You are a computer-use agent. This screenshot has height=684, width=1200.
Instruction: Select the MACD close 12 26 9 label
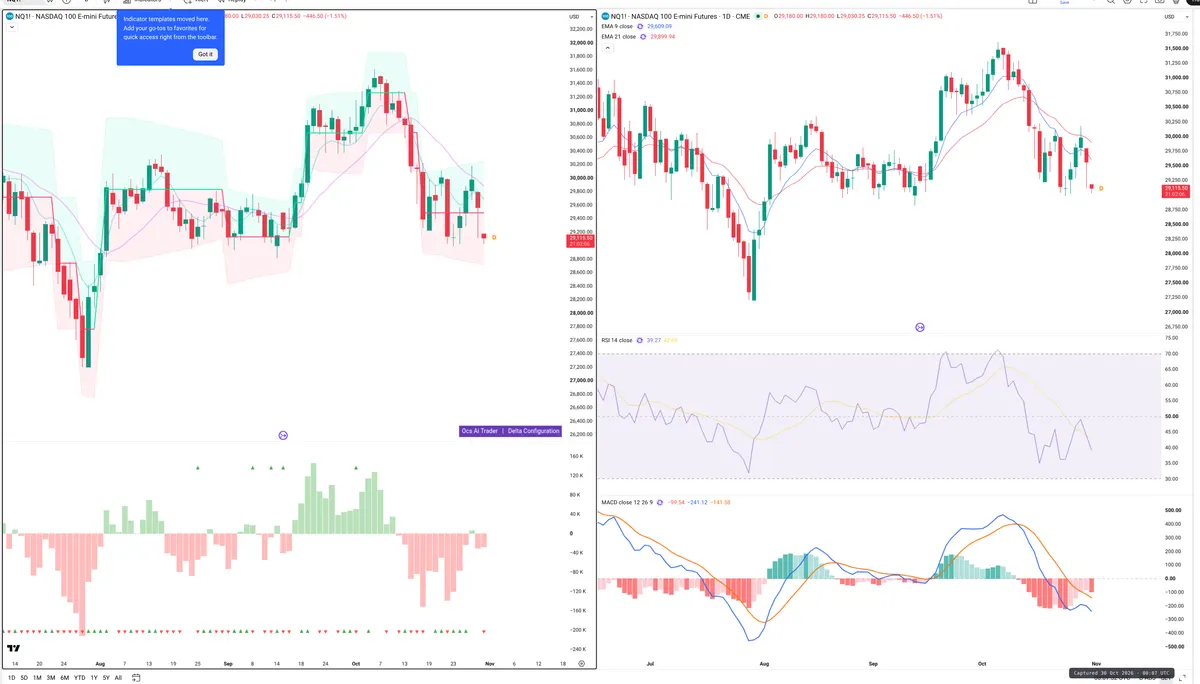click(629, 502)
